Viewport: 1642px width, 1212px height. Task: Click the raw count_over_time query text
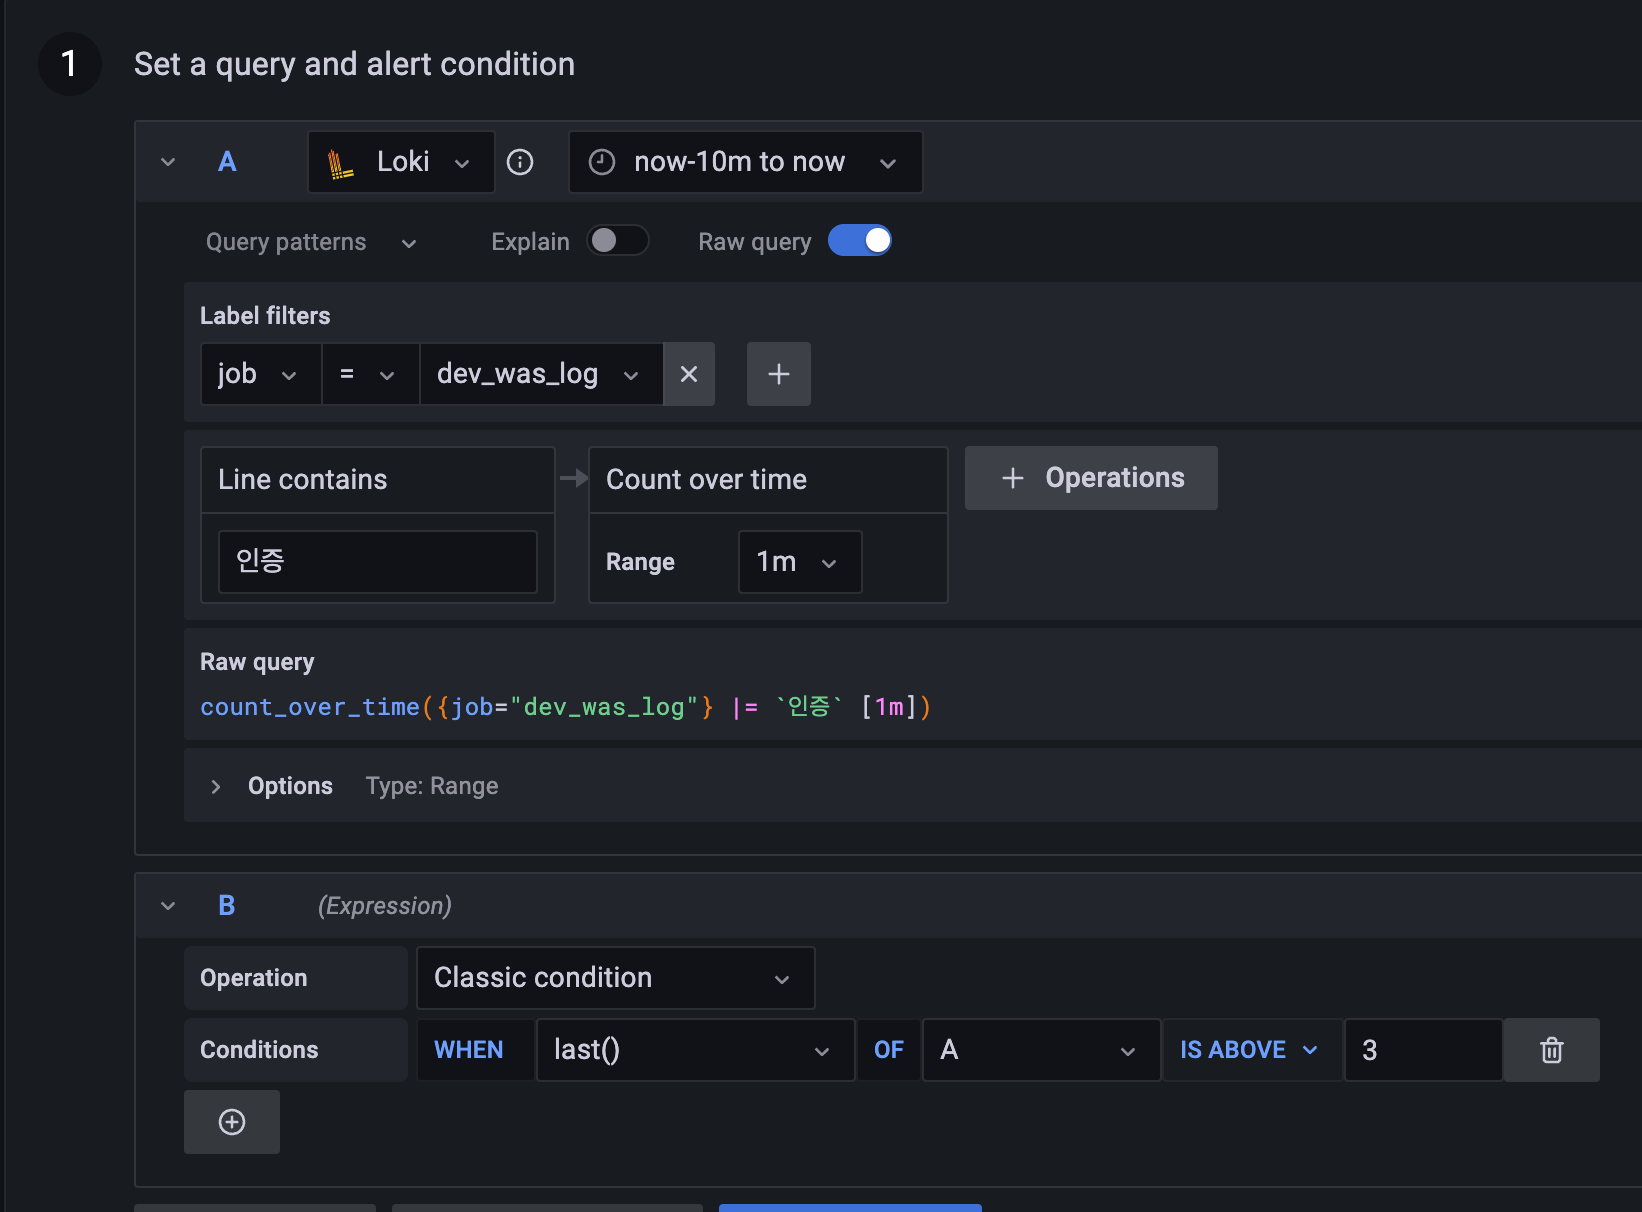[x=566, y=707]
